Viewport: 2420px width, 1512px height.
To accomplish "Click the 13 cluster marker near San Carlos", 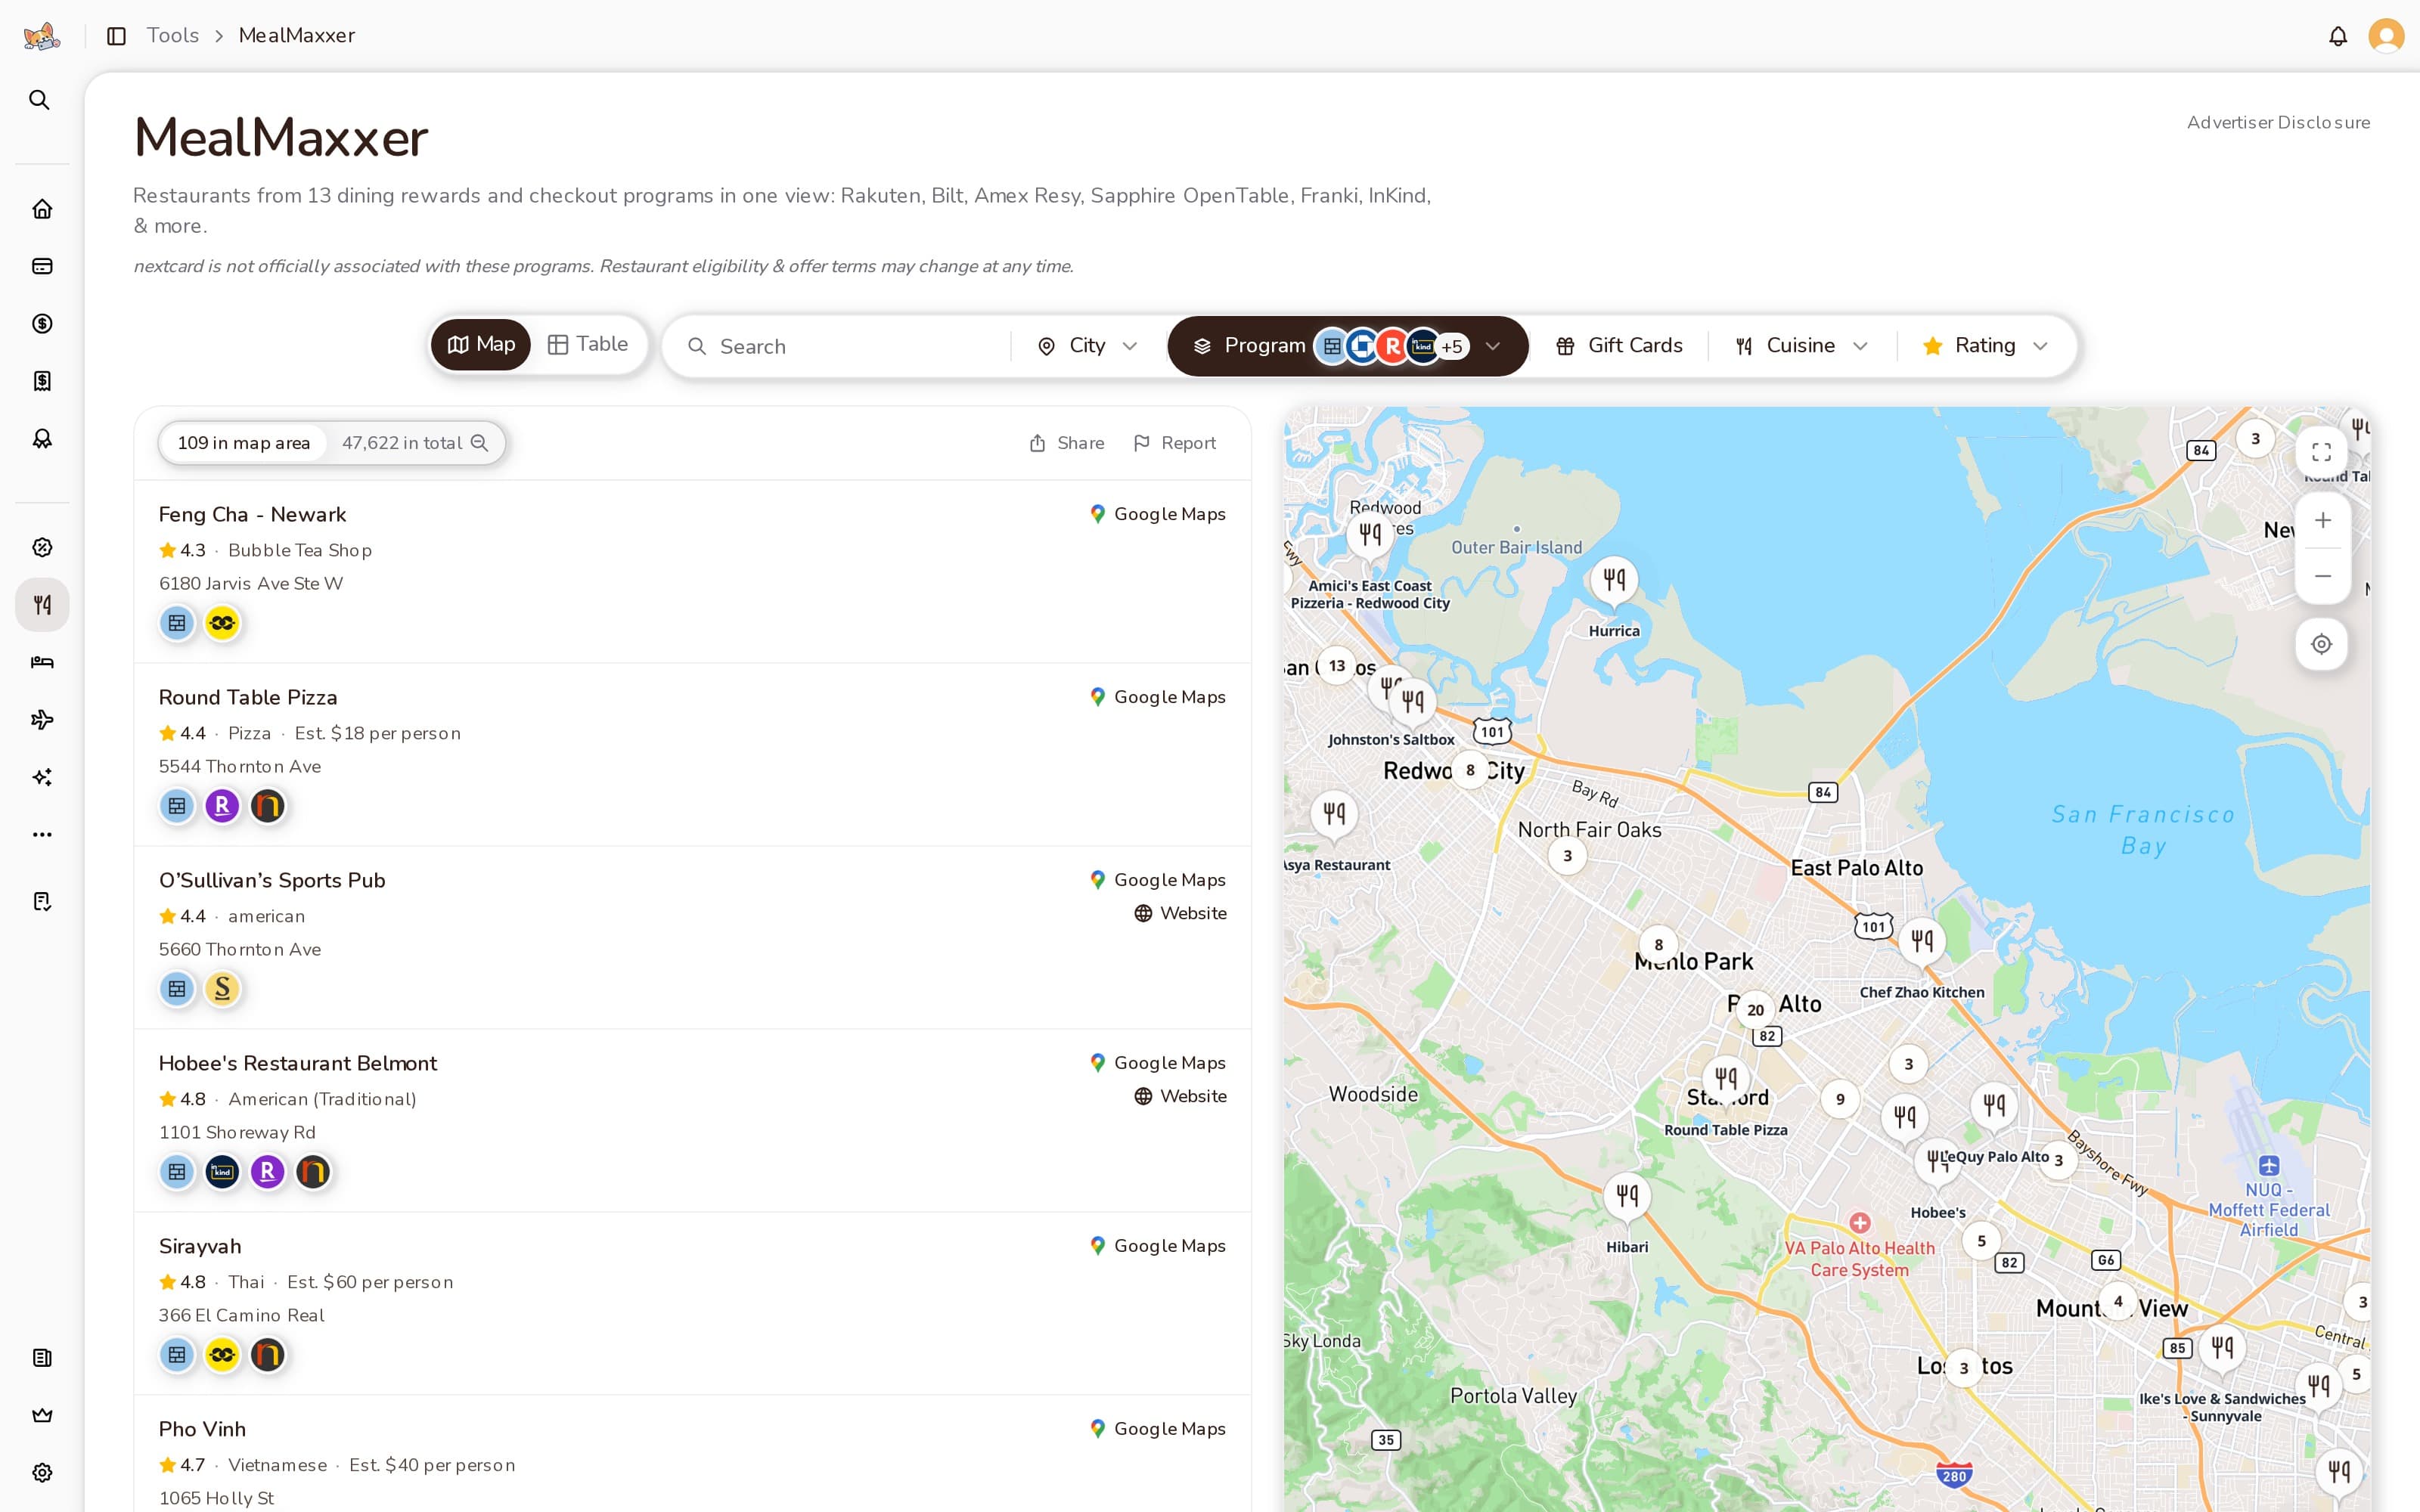I will coord(1336,666).
